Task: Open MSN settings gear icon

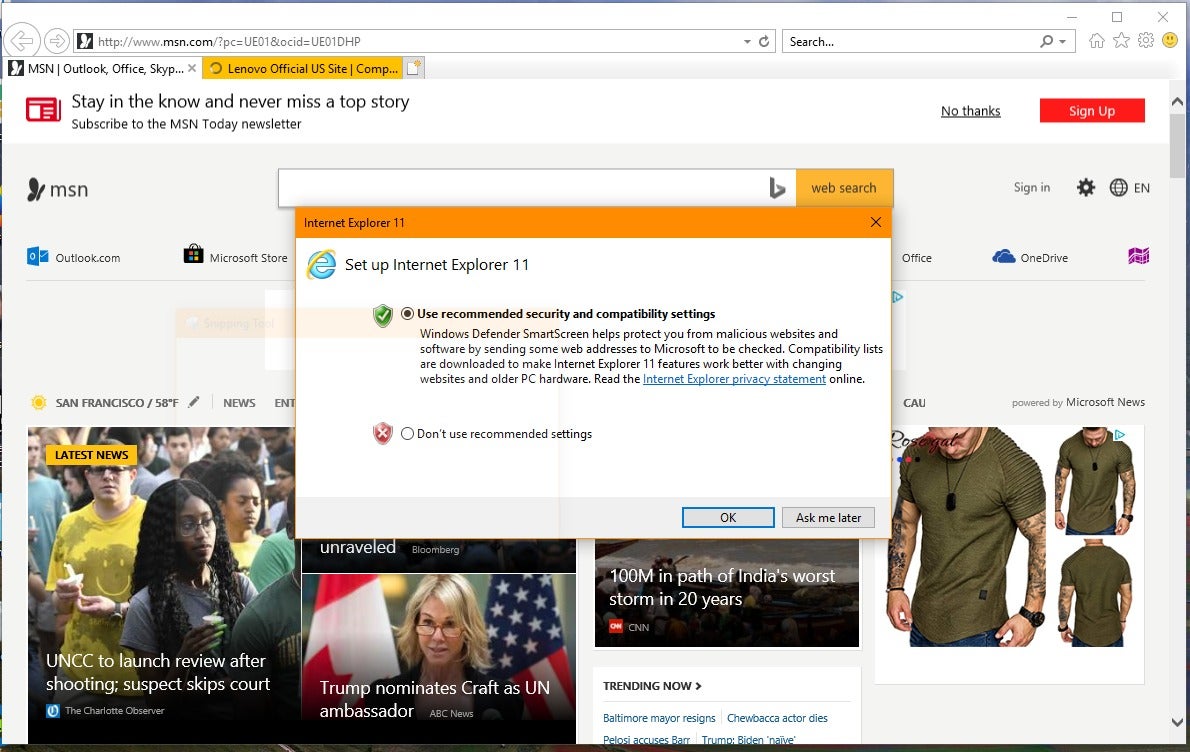Action: tap(1086, 187)
